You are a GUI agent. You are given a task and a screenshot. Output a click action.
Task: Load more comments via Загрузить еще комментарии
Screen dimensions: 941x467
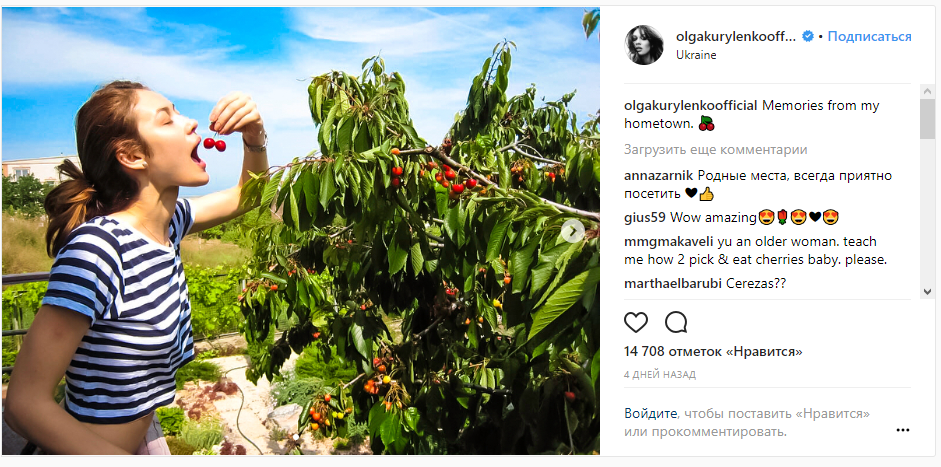pos(715,149)
